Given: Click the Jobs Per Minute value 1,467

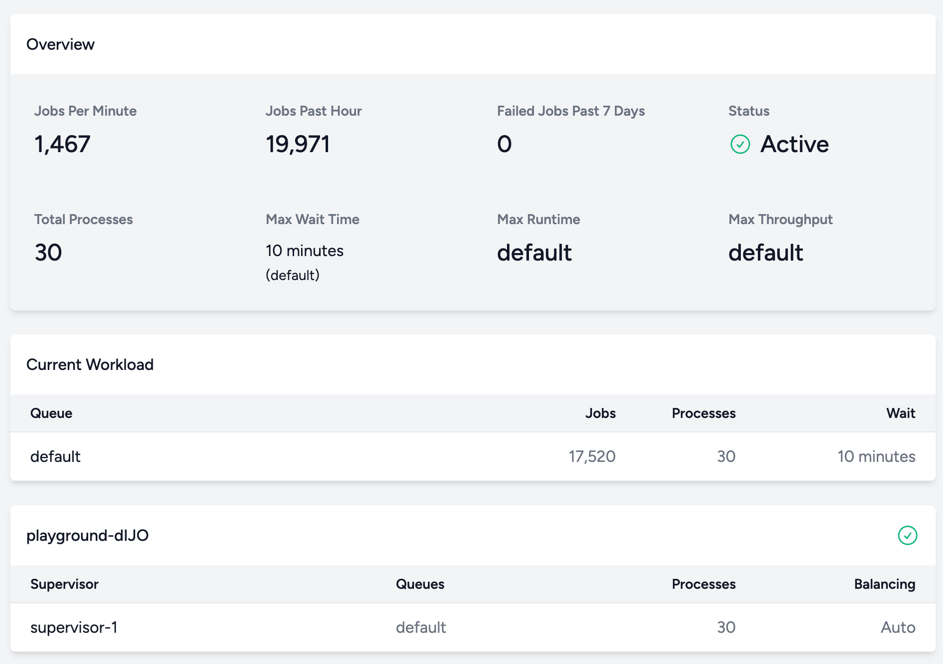Looking at the screenshot, I should tap(63, 144).
